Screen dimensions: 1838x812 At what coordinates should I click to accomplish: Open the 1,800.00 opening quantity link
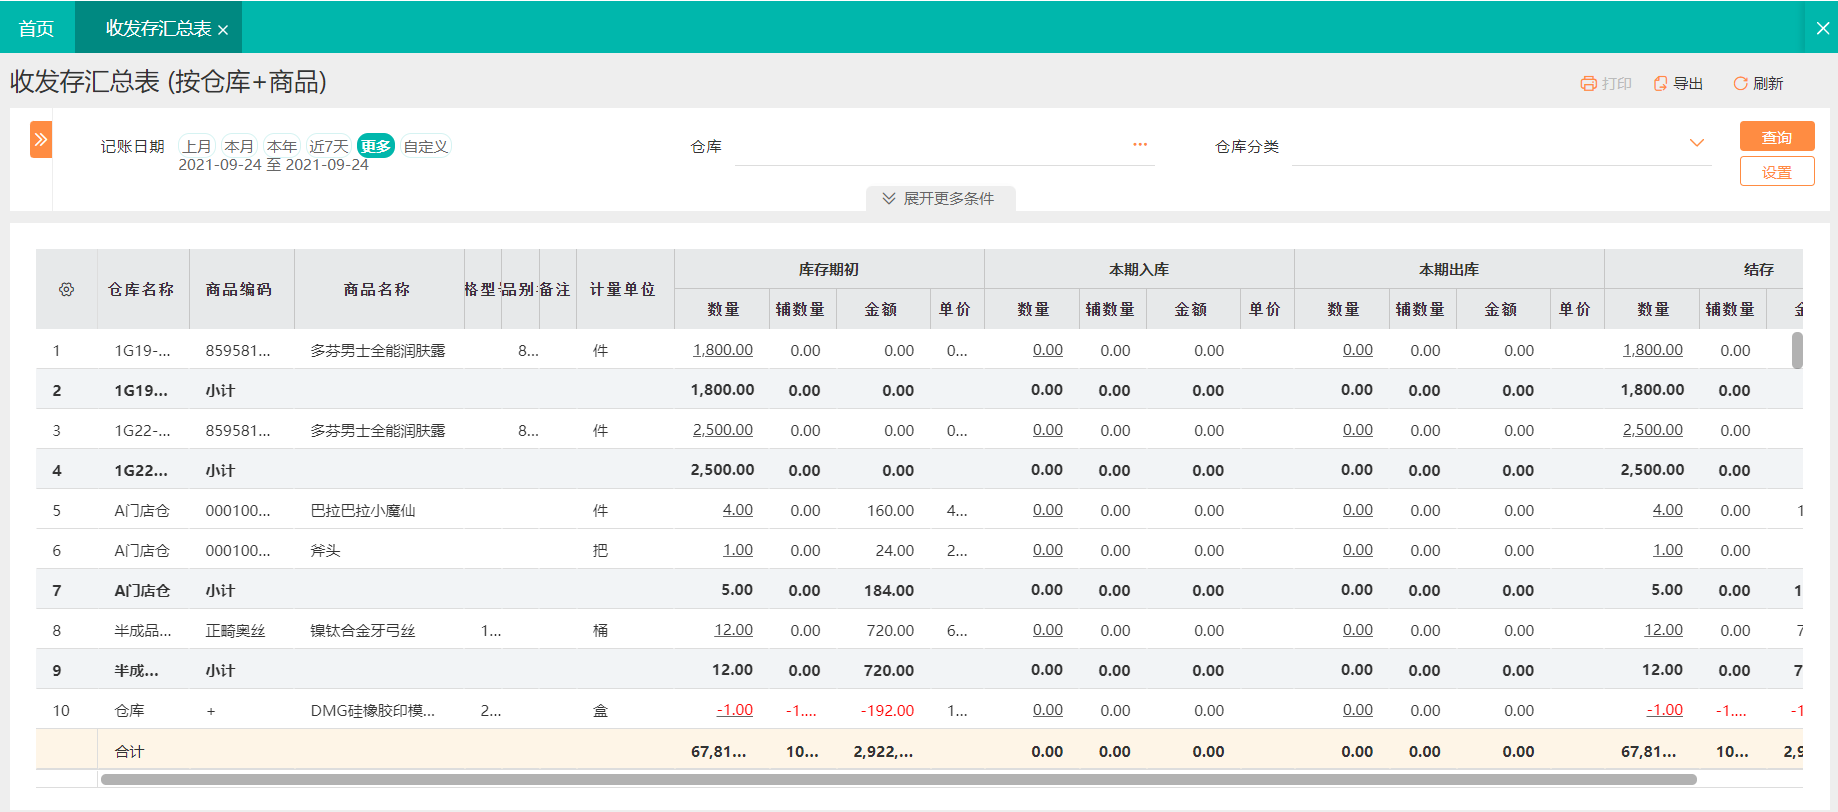click(x=722, y=350)
